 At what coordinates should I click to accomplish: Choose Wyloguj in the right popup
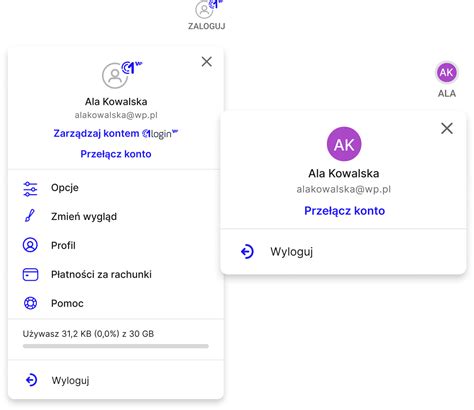(x=343, y=252)
